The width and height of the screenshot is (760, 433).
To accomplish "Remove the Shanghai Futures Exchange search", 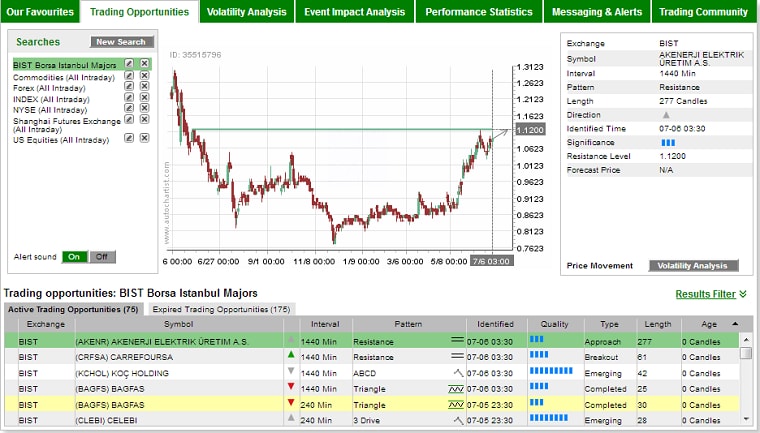I will pyautogui.click(x=144, y=119).
